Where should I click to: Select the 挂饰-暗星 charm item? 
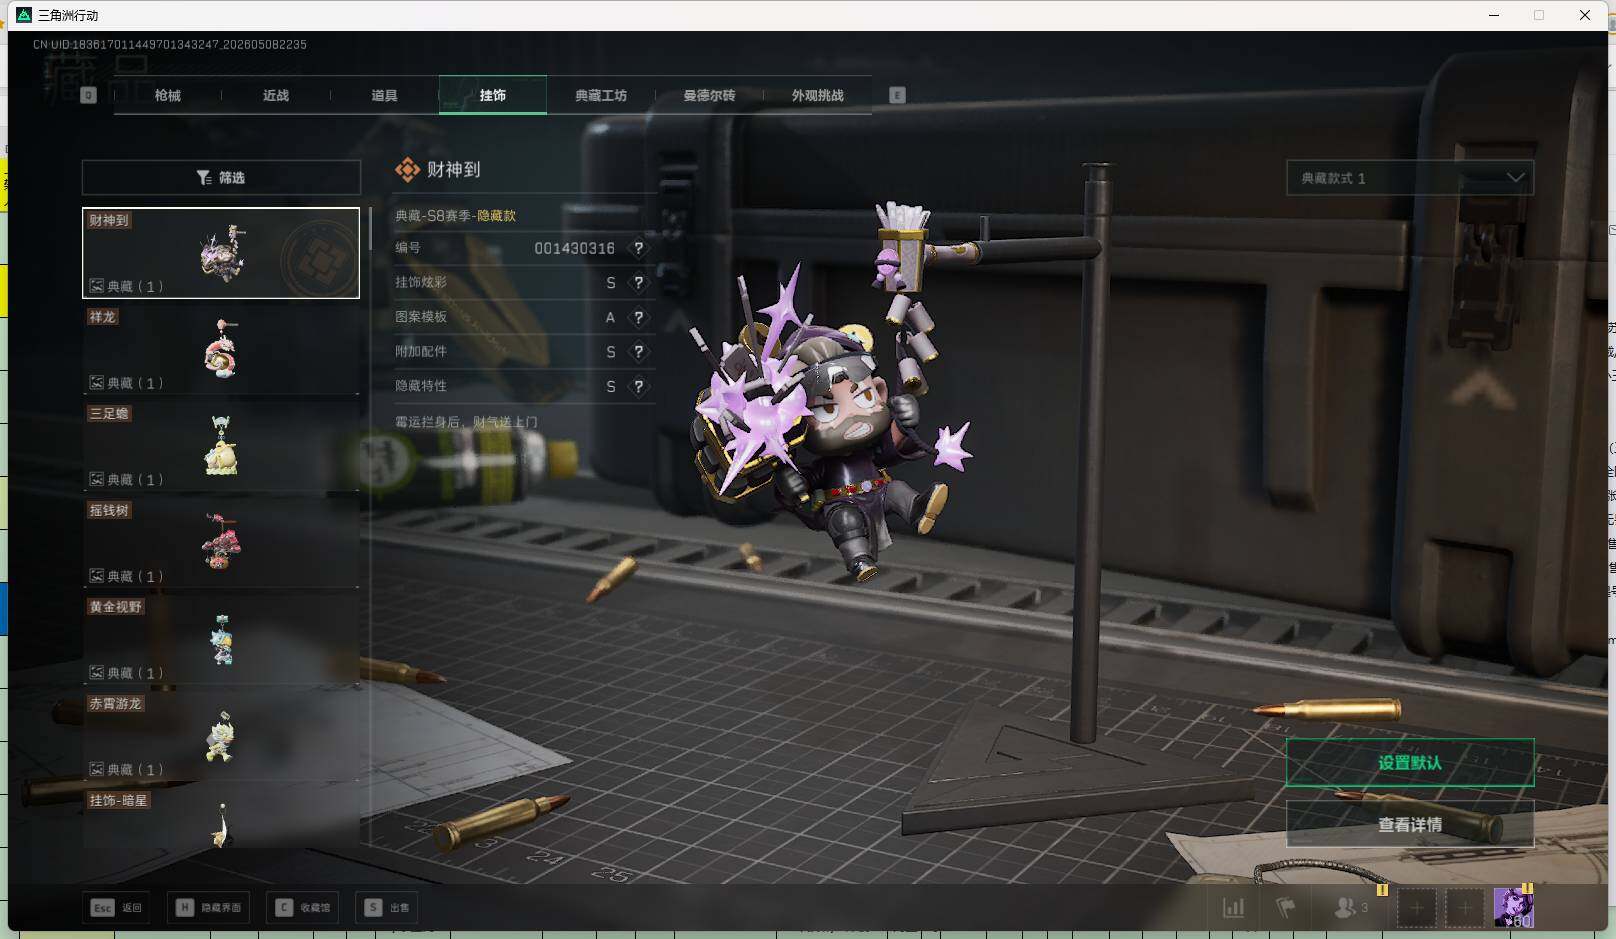pos(221,819)
